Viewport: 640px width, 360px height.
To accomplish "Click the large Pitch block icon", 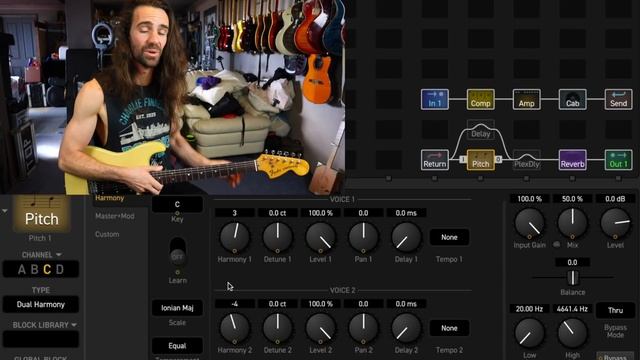I will (41, 213).
